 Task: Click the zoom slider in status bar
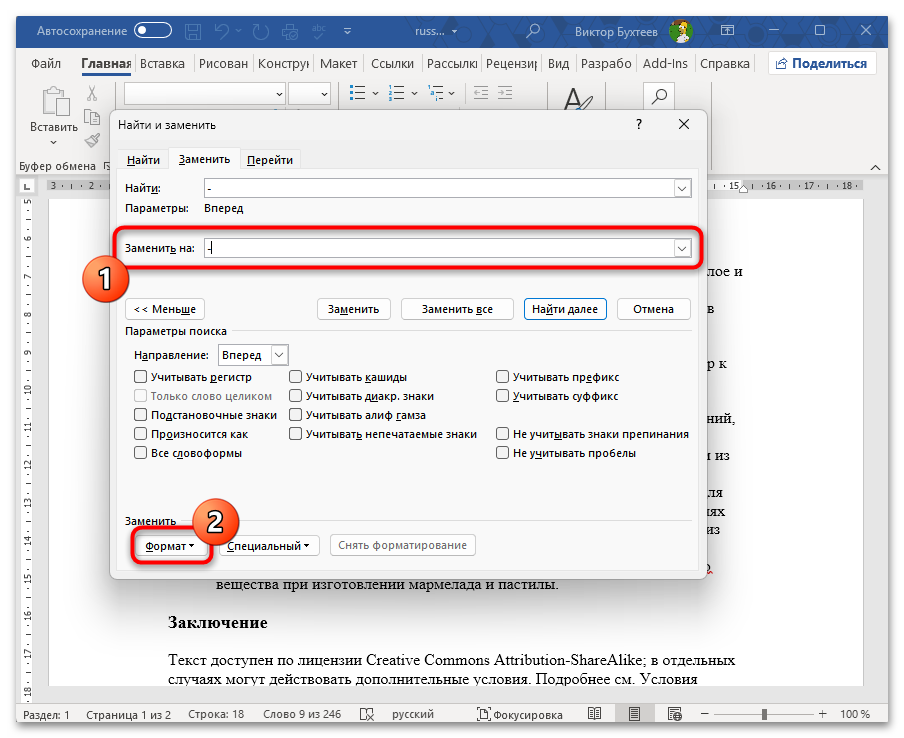click(762, 715)
